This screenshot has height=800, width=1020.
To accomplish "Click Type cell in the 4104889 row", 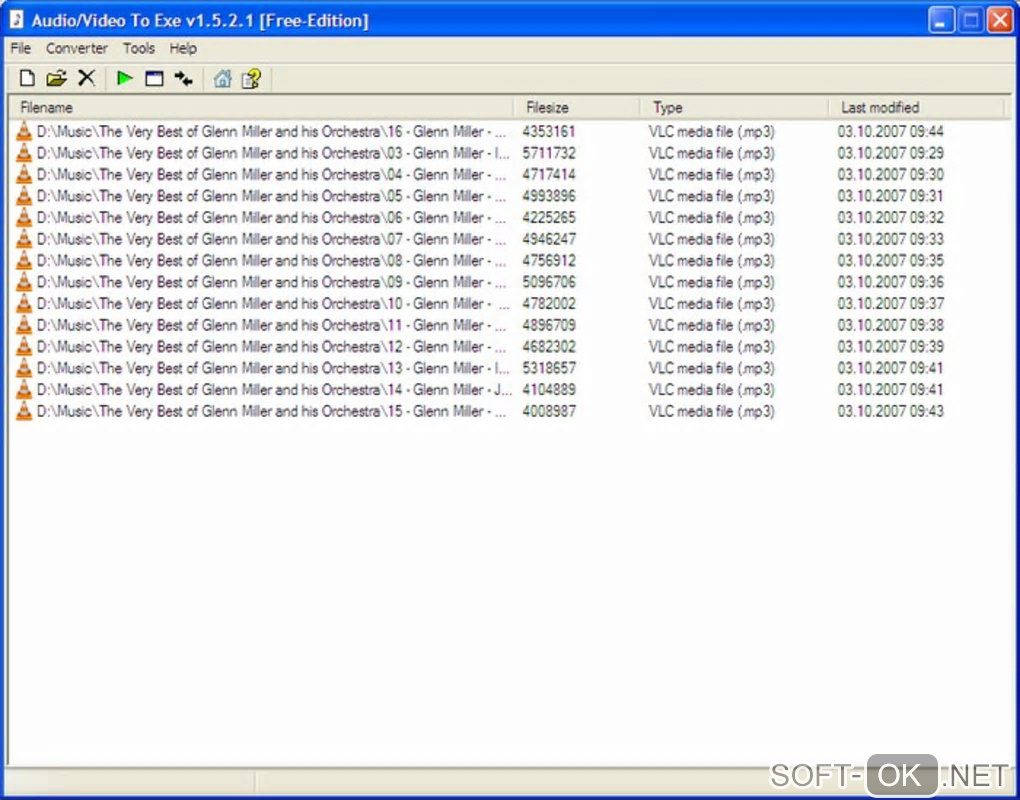I will (x=712, y=389).
